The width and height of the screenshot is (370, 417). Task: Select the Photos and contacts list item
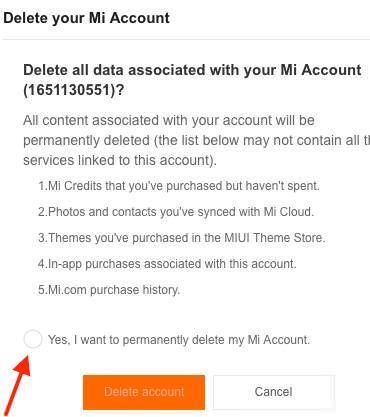point(176,212)
